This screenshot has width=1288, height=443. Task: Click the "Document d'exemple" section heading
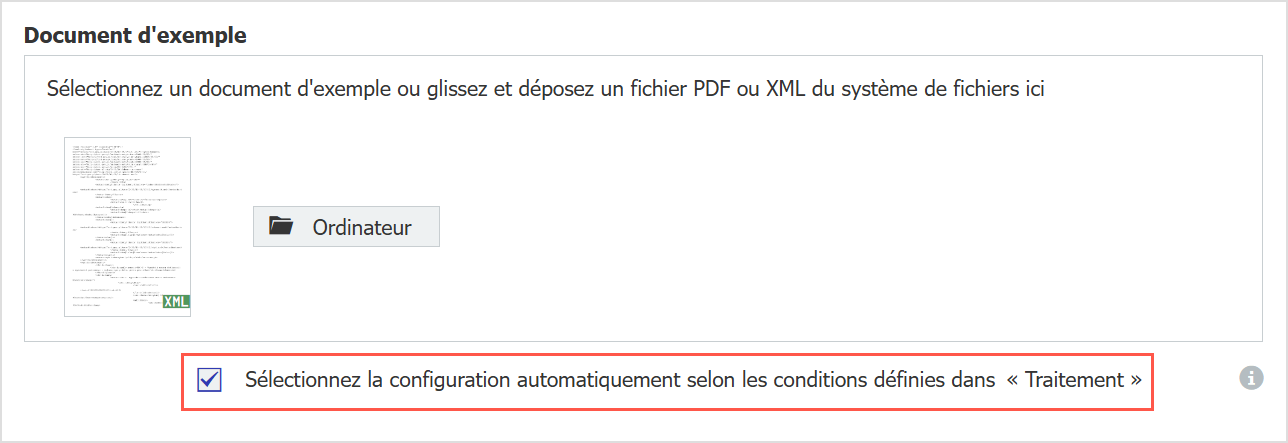[135, 36]
